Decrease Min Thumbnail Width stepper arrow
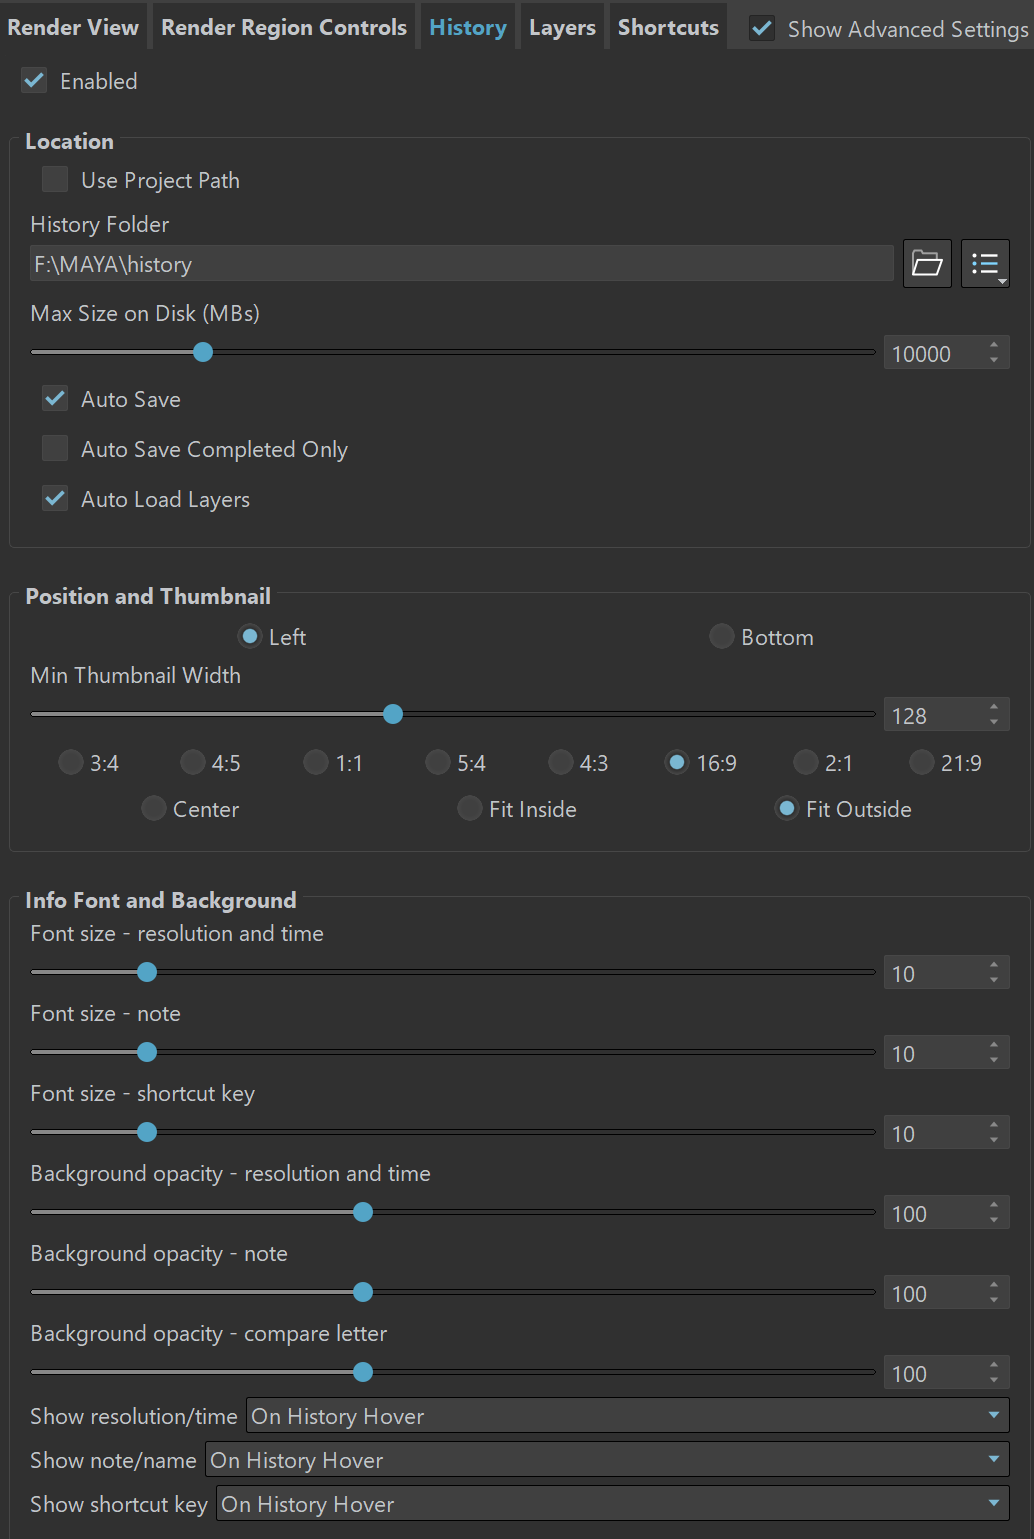Image resolution: width=1034 pixels, height=1539 pixels. (x=994, y=722)
